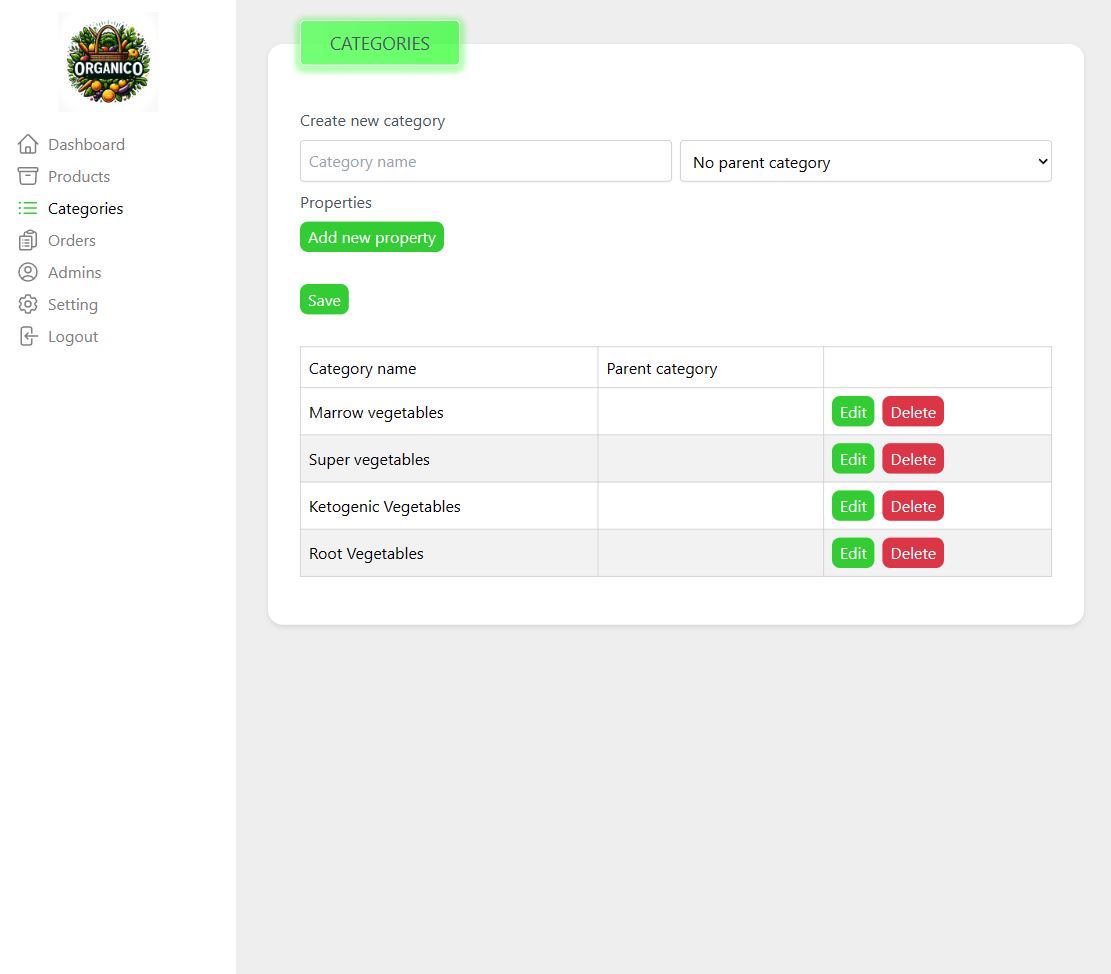The height and width of the screenshot is (974, 1111).
Task: Focus the Category name input field
Action: 485,161
